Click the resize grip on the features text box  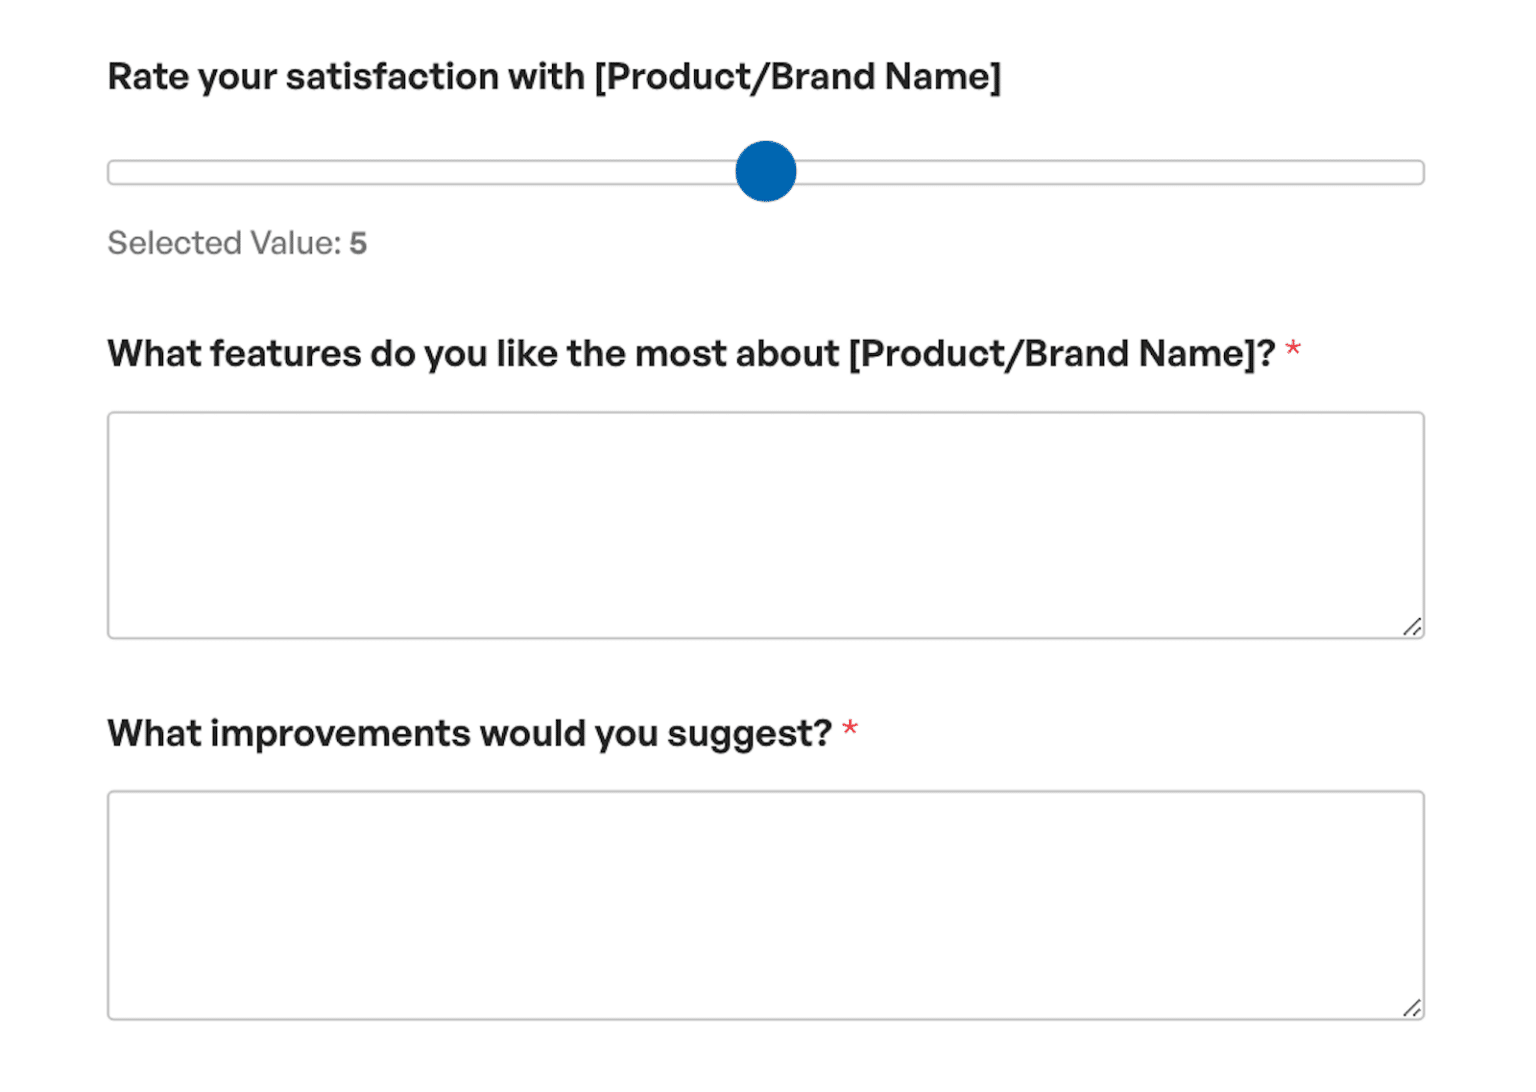[1412, 628]
